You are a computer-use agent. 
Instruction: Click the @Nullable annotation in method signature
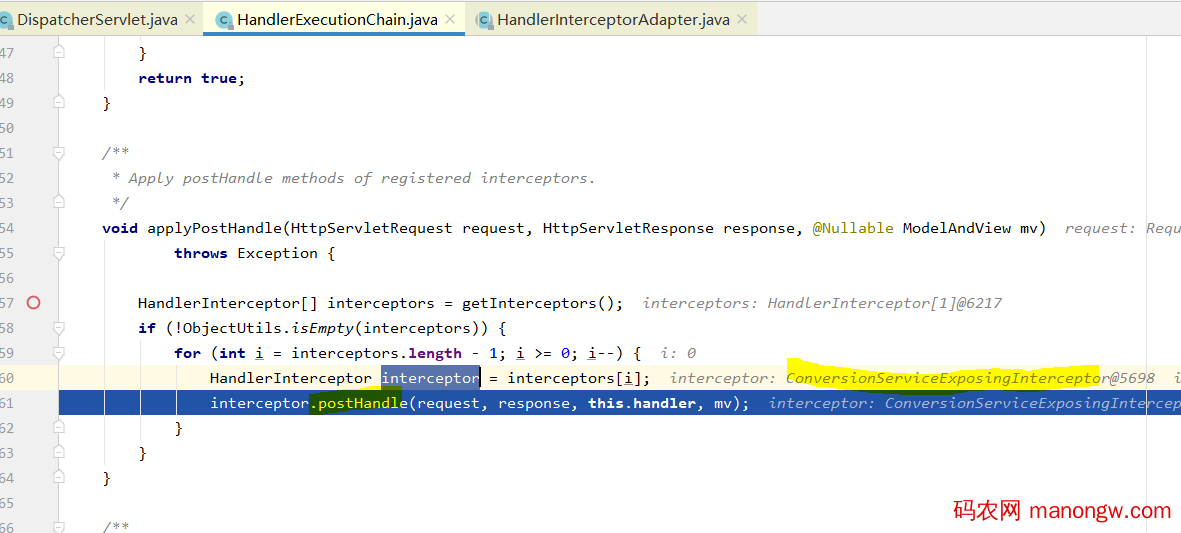(852, 228)
